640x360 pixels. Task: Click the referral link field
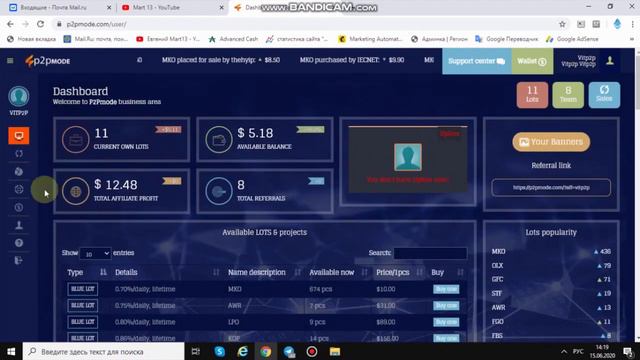coord(551,188)
